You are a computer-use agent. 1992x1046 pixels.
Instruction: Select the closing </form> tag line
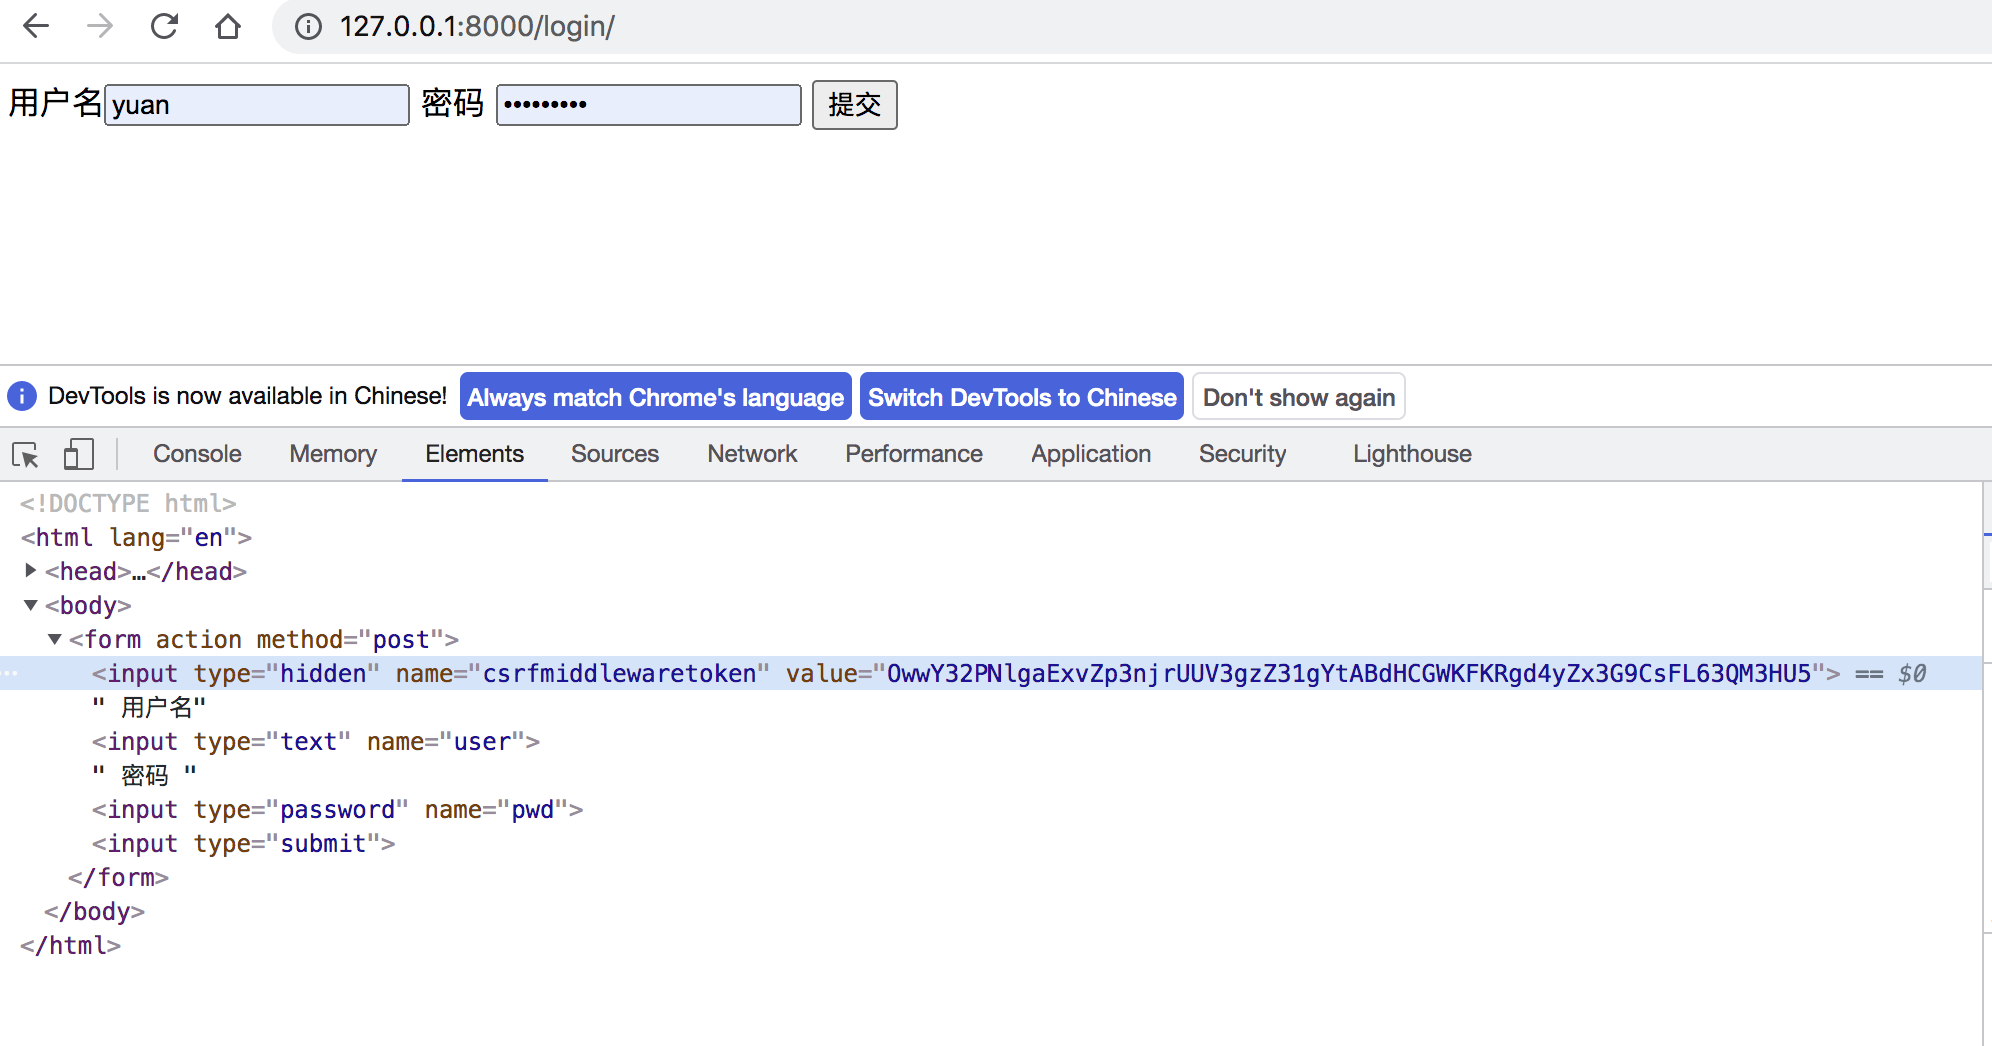click(118, 877)
